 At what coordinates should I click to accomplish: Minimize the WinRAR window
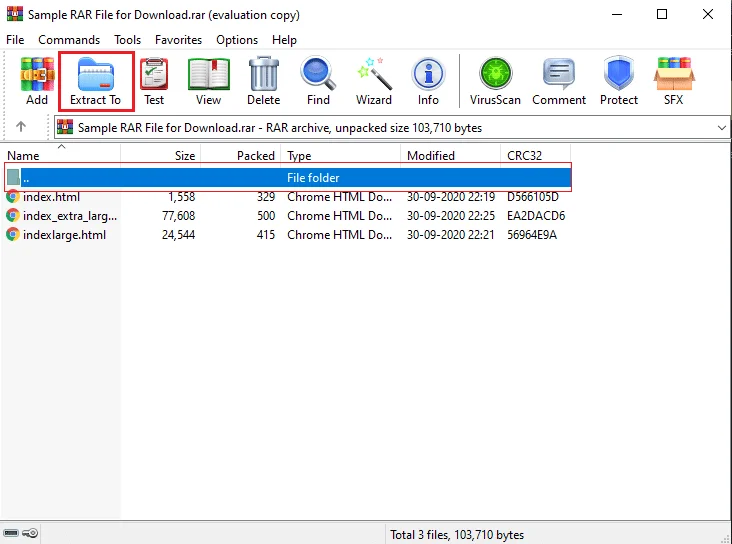pos(617,14)
